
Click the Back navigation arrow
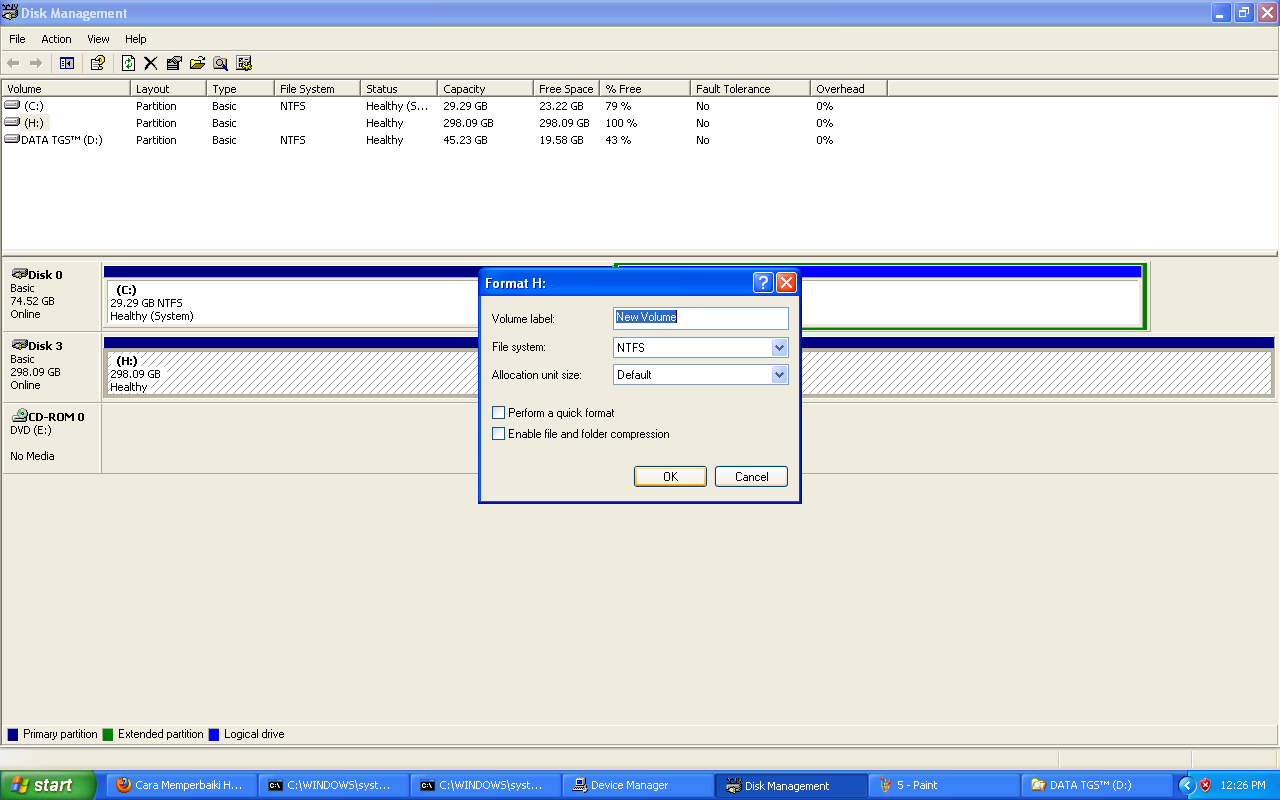pyautogui.click(x=12, y=62)
